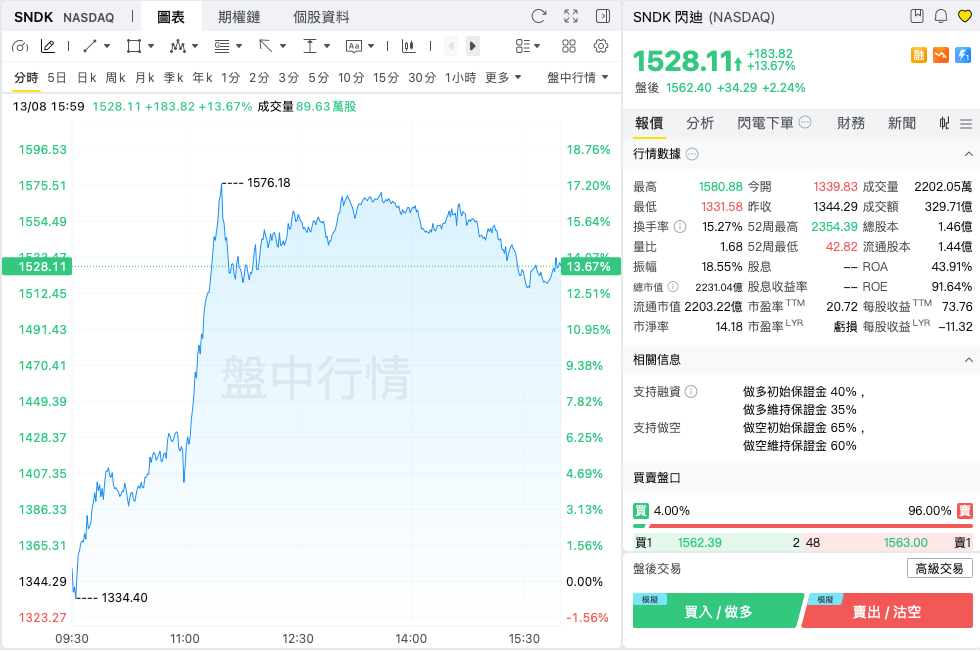Viewport: 980px width, 651px height.
Task: Open chart settings gear icon
Action: point(601,46)
